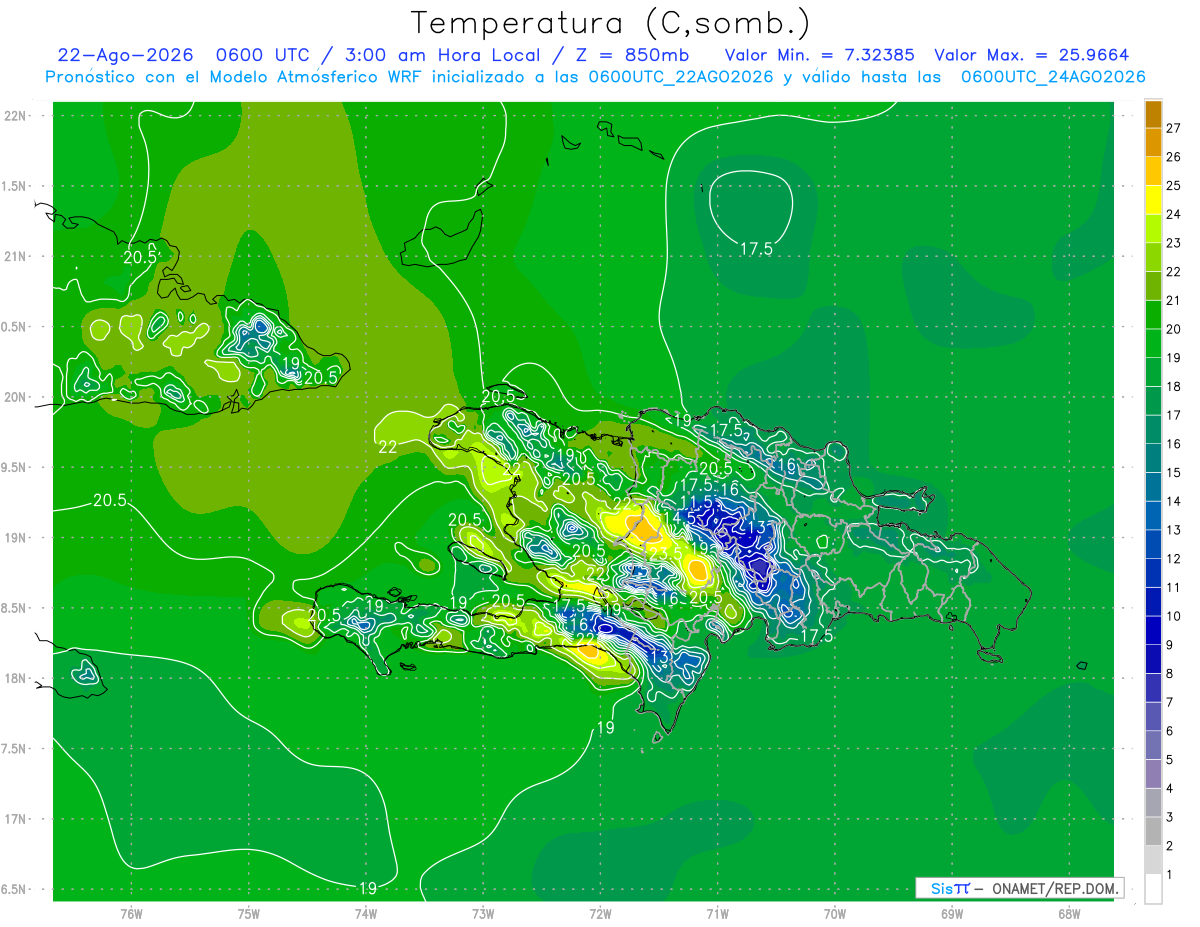Click the pressure level 'Z = 850mb'
1200x927 pixels.
(x=631, y=55)
